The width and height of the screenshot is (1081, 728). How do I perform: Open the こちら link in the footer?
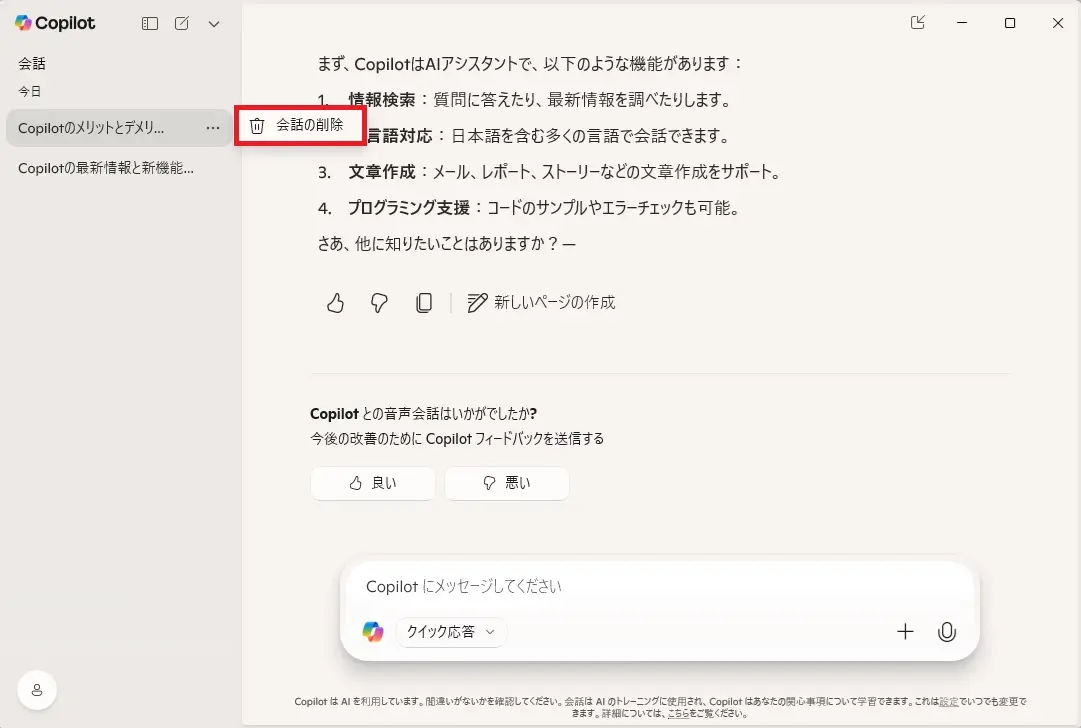[x=678, y=714]
